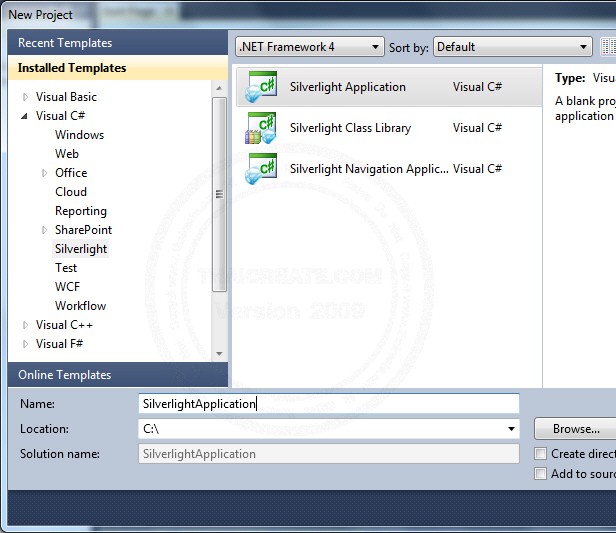The image size is (616, 533).
Task: Open the Online Templates section
Action: point(117,375)
